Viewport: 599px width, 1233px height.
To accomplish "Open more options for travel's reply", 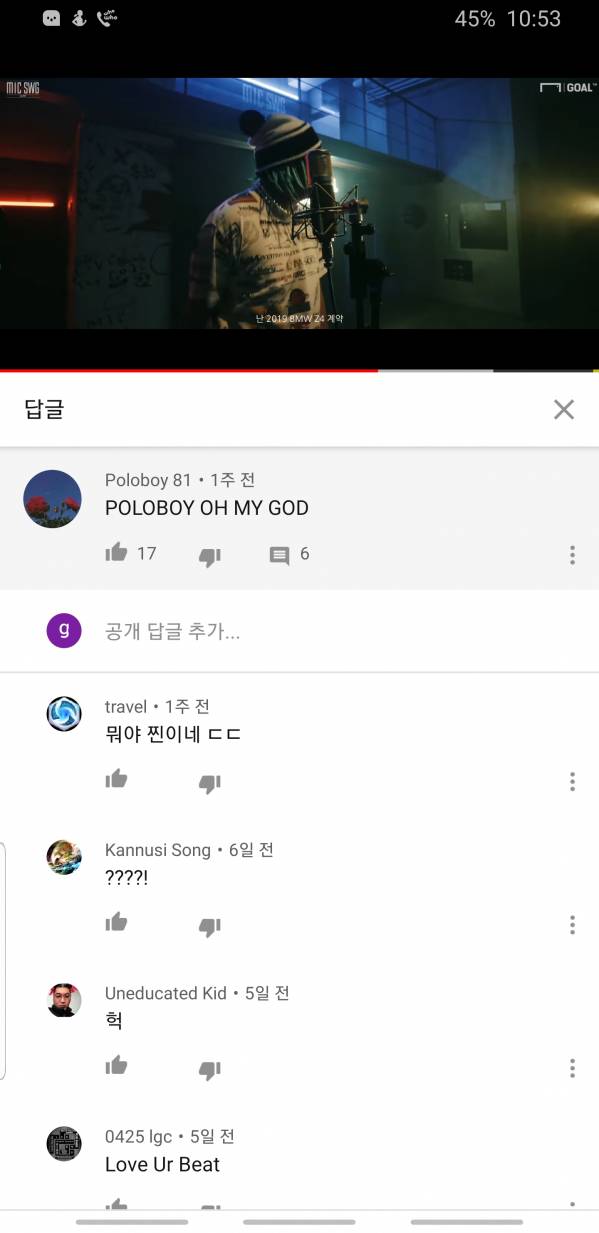I will point(572,782).
